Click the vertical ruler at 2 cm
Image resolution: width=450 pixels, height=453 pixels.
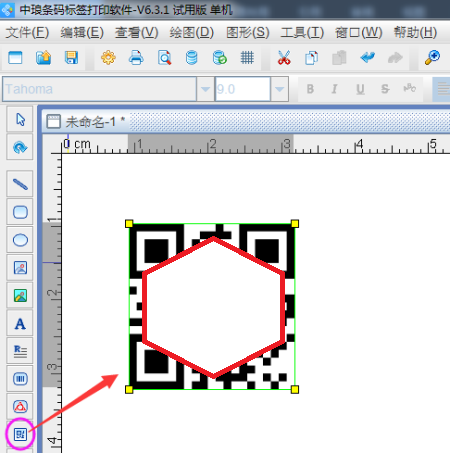[52, 293]
